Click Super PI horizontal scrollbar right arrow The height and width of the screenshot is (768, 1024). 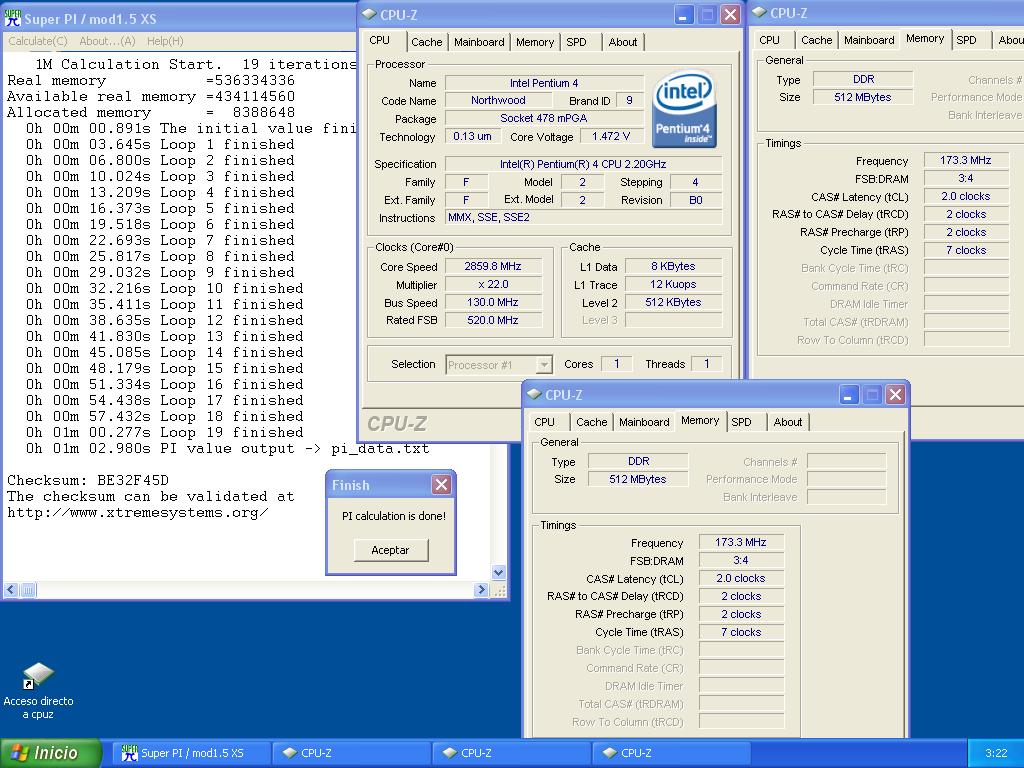click(481, 590)
